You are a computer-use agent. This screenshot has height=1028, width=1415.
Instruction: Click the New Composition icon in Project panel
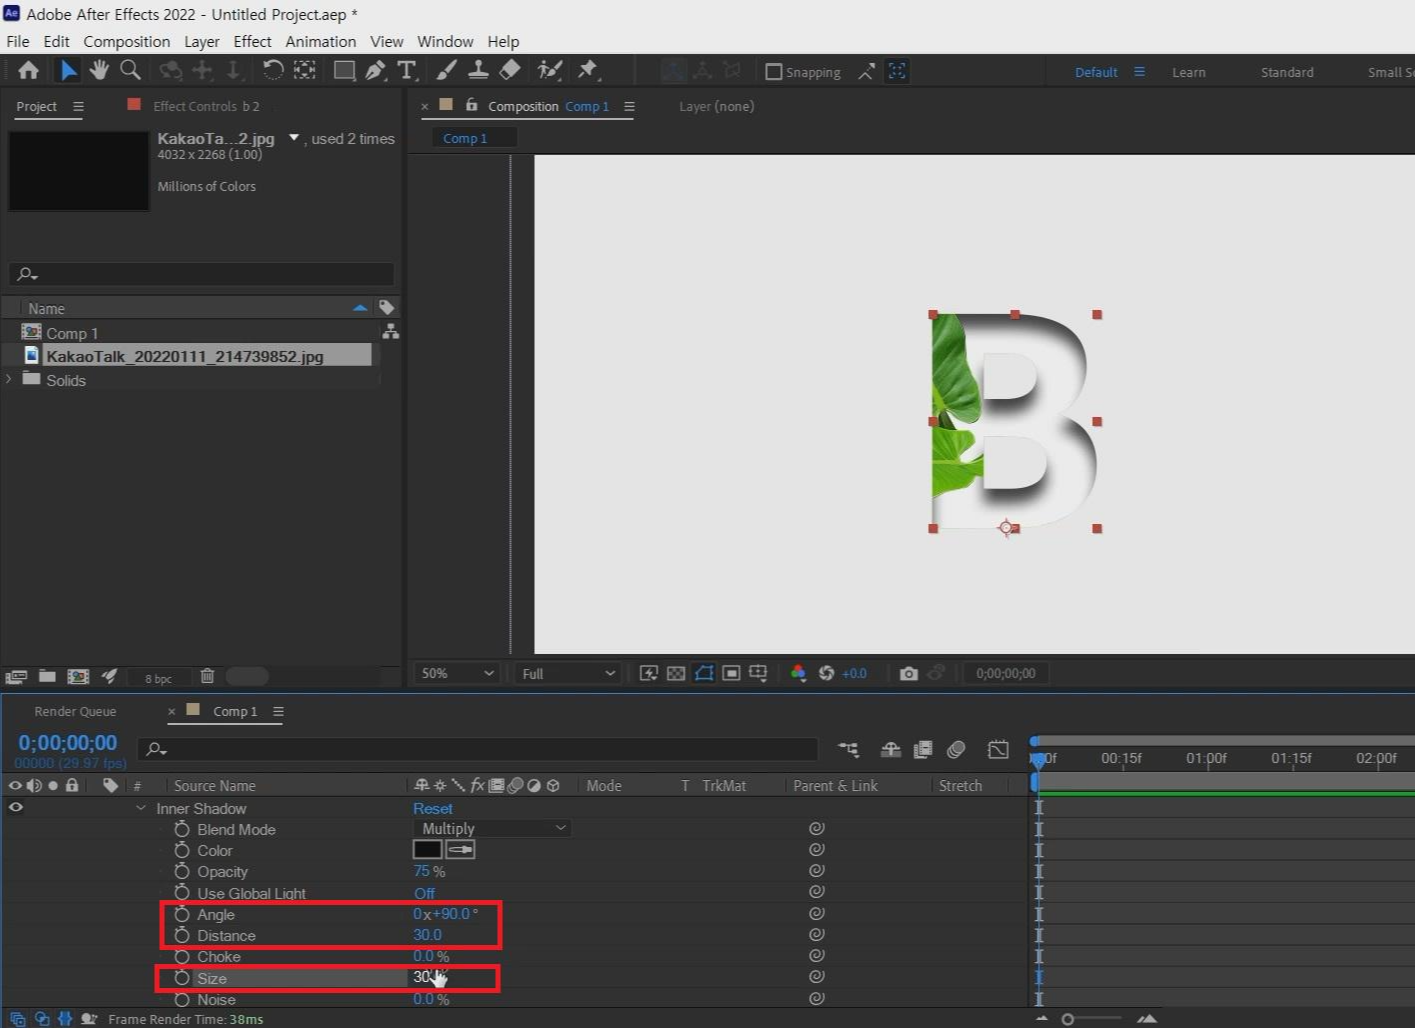[x=78, y=677]
